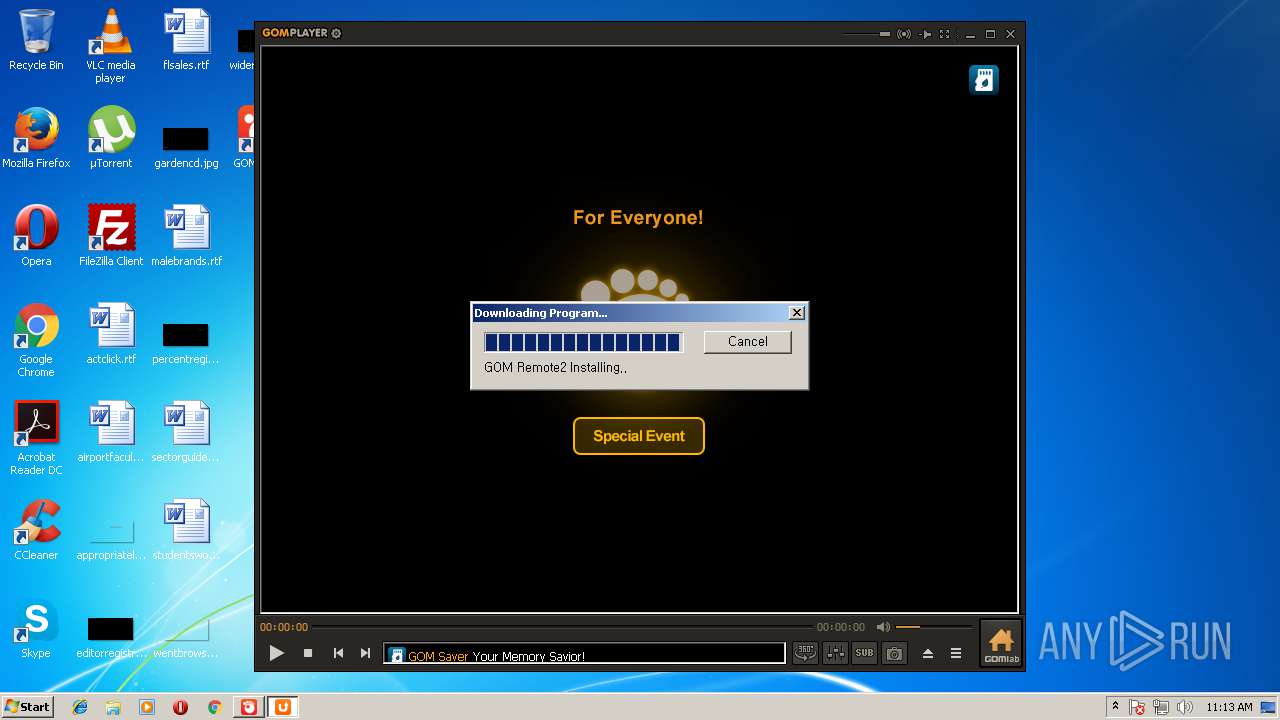Open the actclick.rtf document
The width and height of the screenshot is (1280, 720).
pos(110,334)
